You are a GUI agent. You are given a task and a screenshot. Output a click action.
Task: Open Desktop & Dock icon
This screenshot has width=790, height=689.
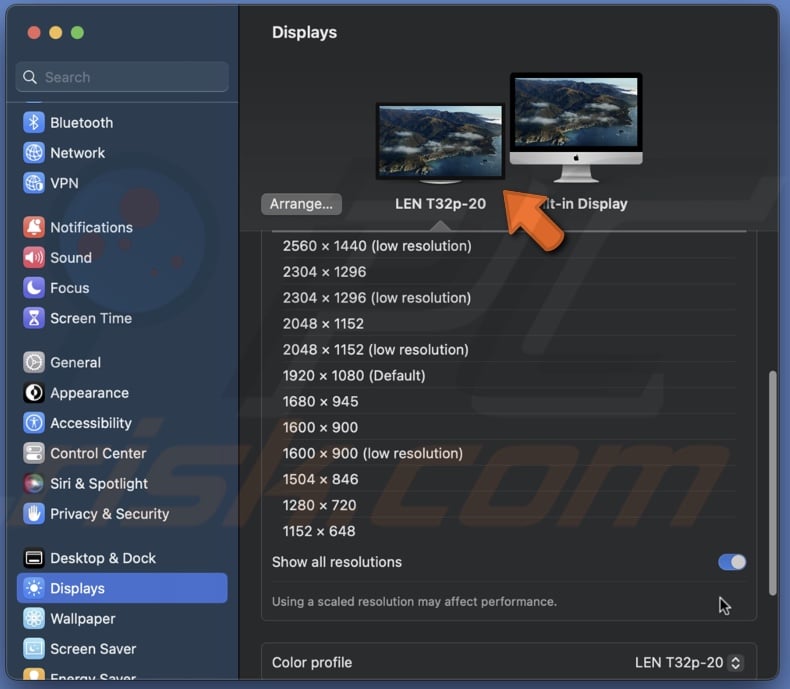(x=34, y=558)
